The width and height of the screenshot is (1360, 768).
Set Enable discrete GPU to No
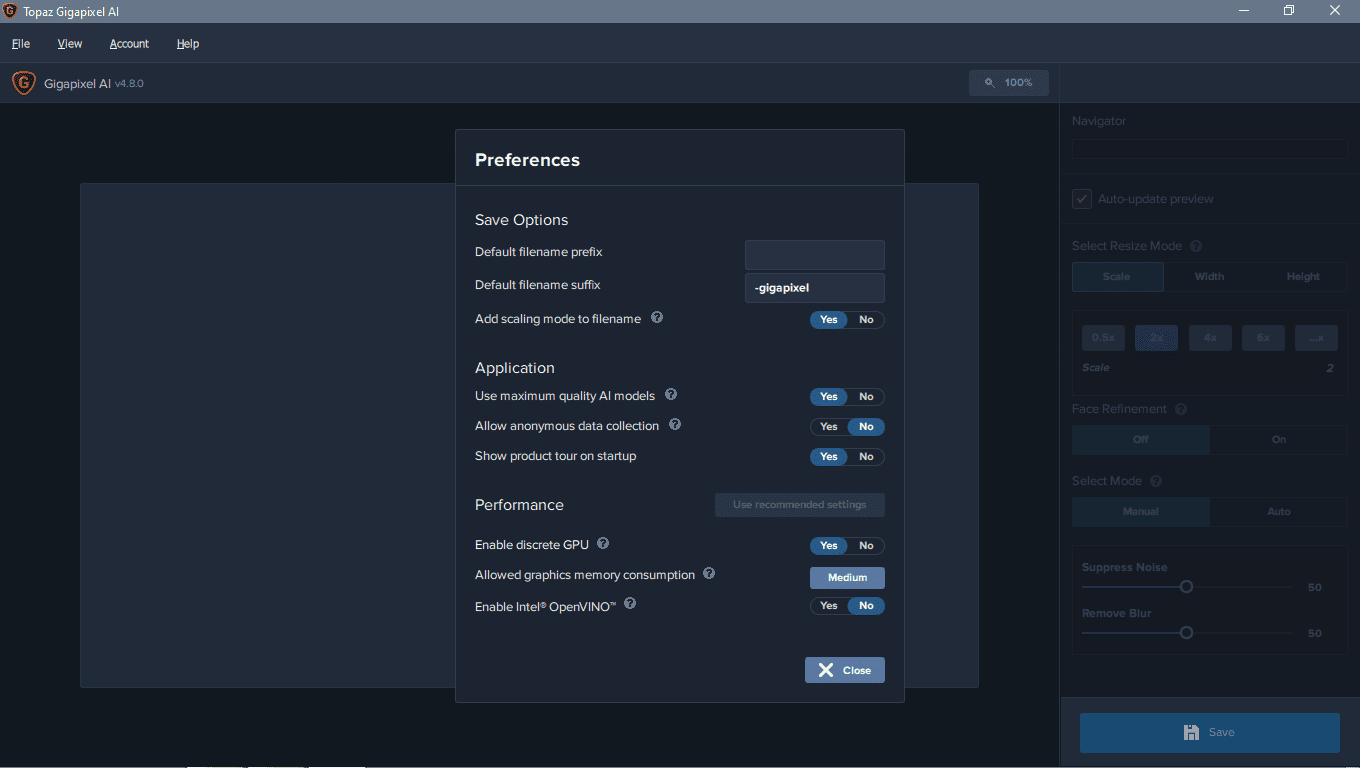(866, 546)
